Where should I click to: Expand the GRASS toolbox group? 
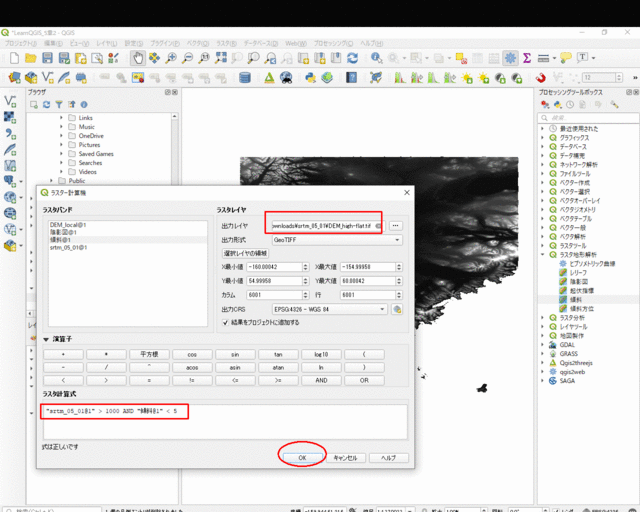543,354
